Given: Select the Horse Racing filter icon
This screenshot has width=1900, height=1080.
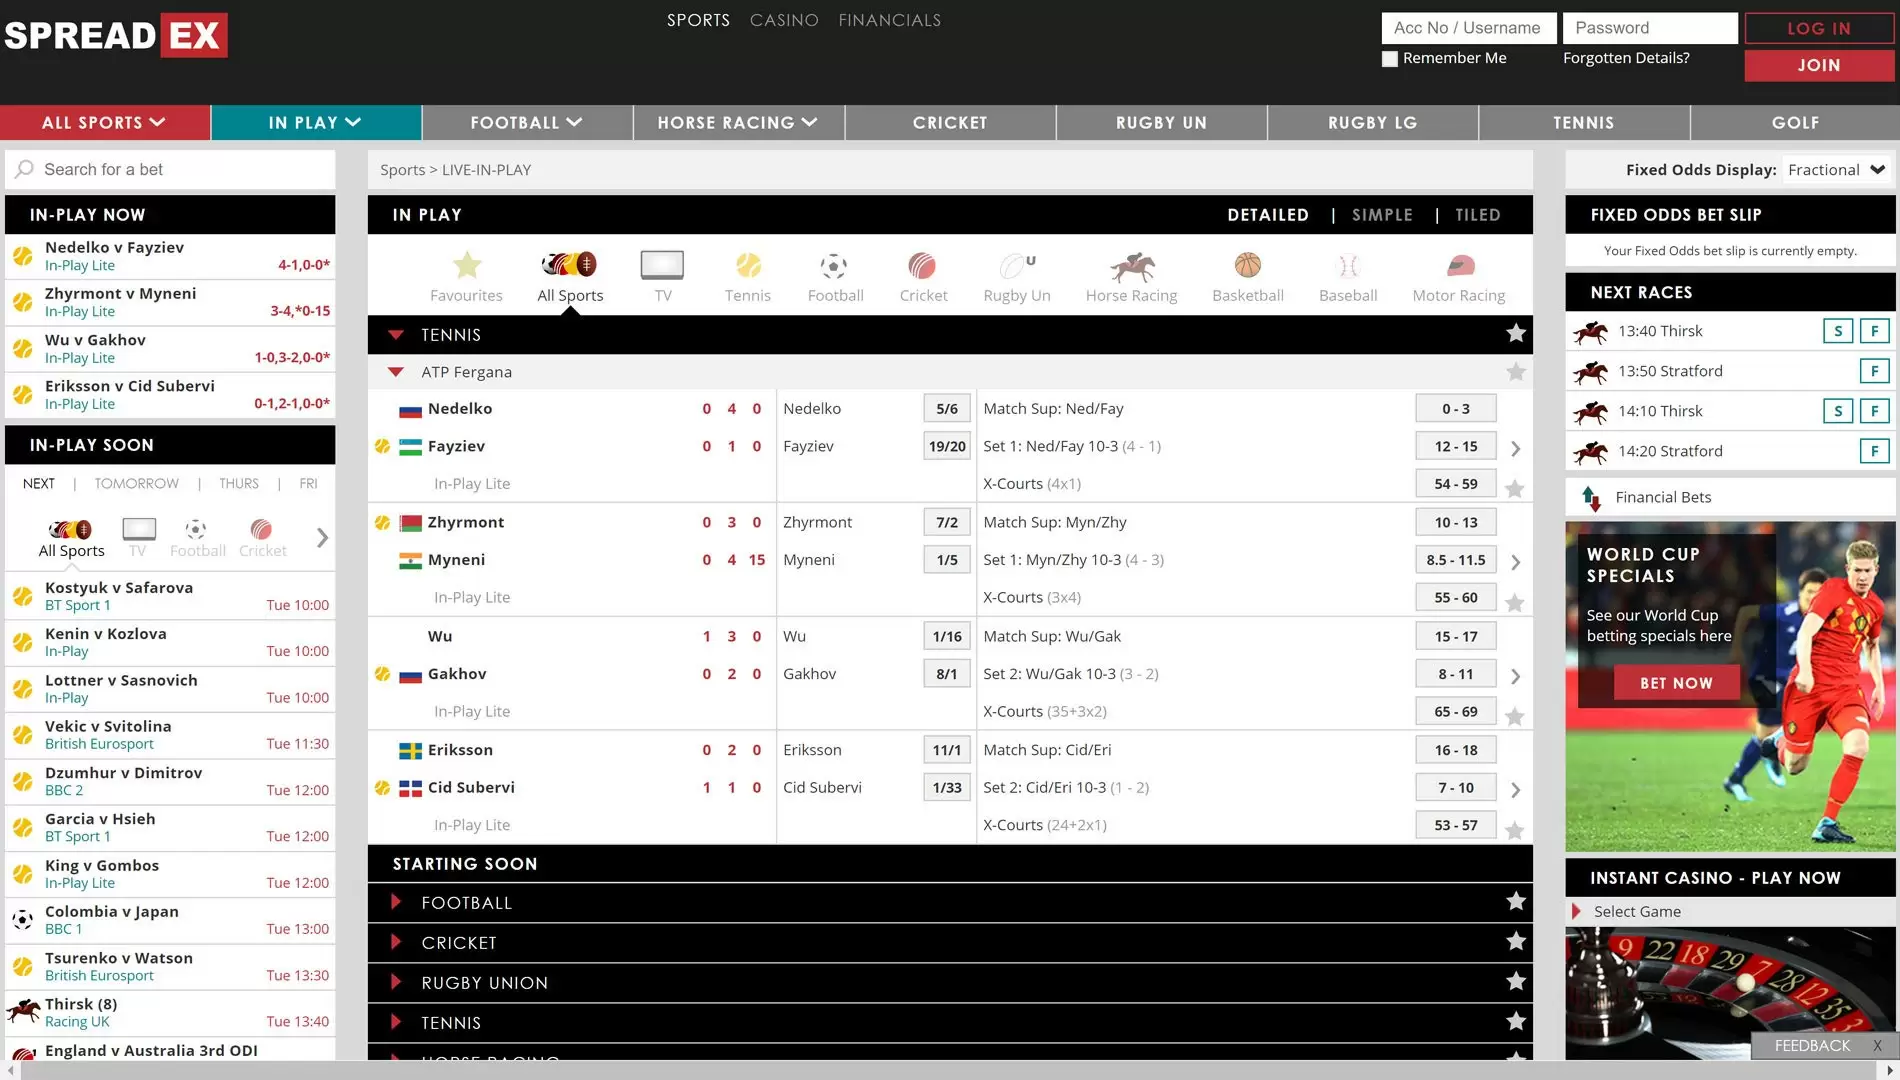Looking at the screenshot, I should pos(1132,266).
